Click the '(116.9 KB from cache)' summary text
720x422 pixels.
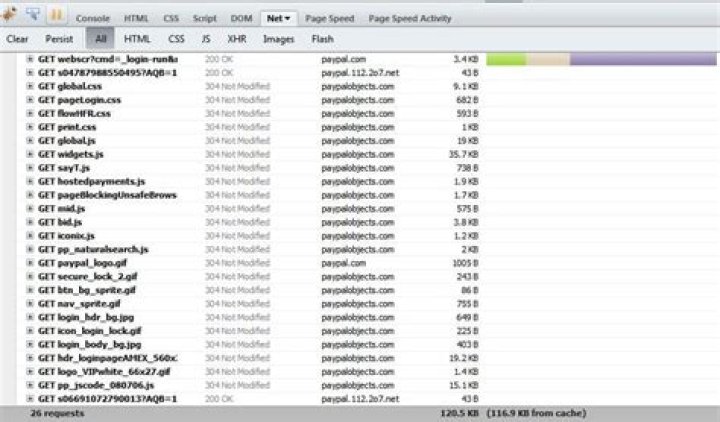[x=536, y=413]
